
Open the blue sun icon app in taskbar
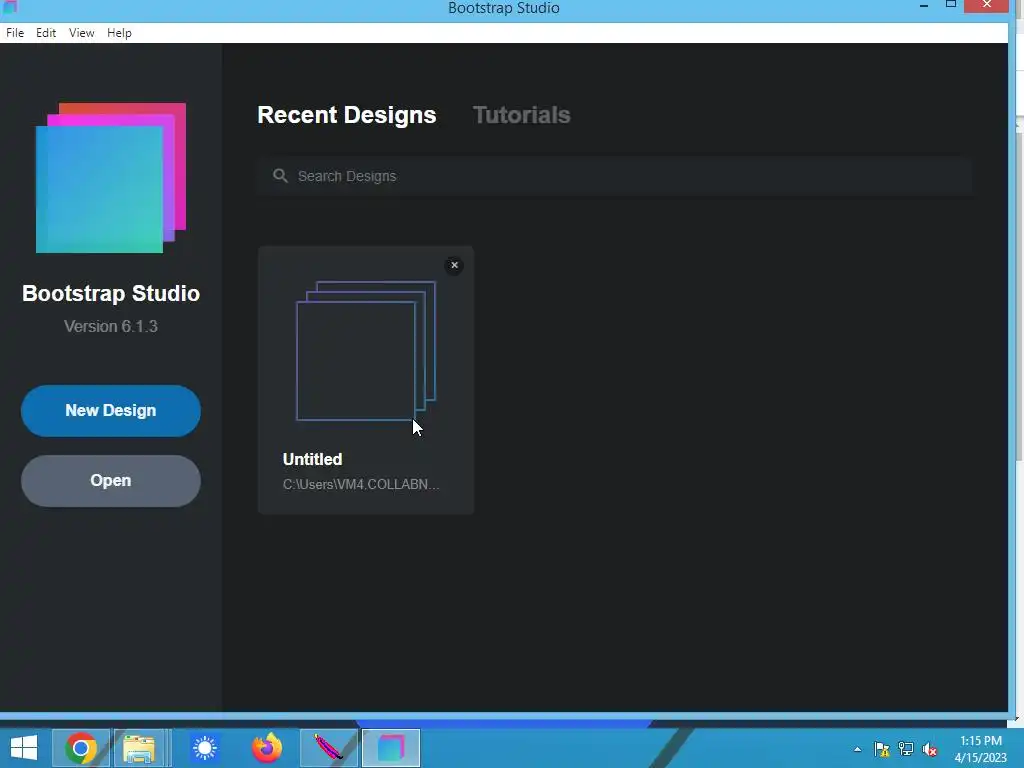coord(205,748)
